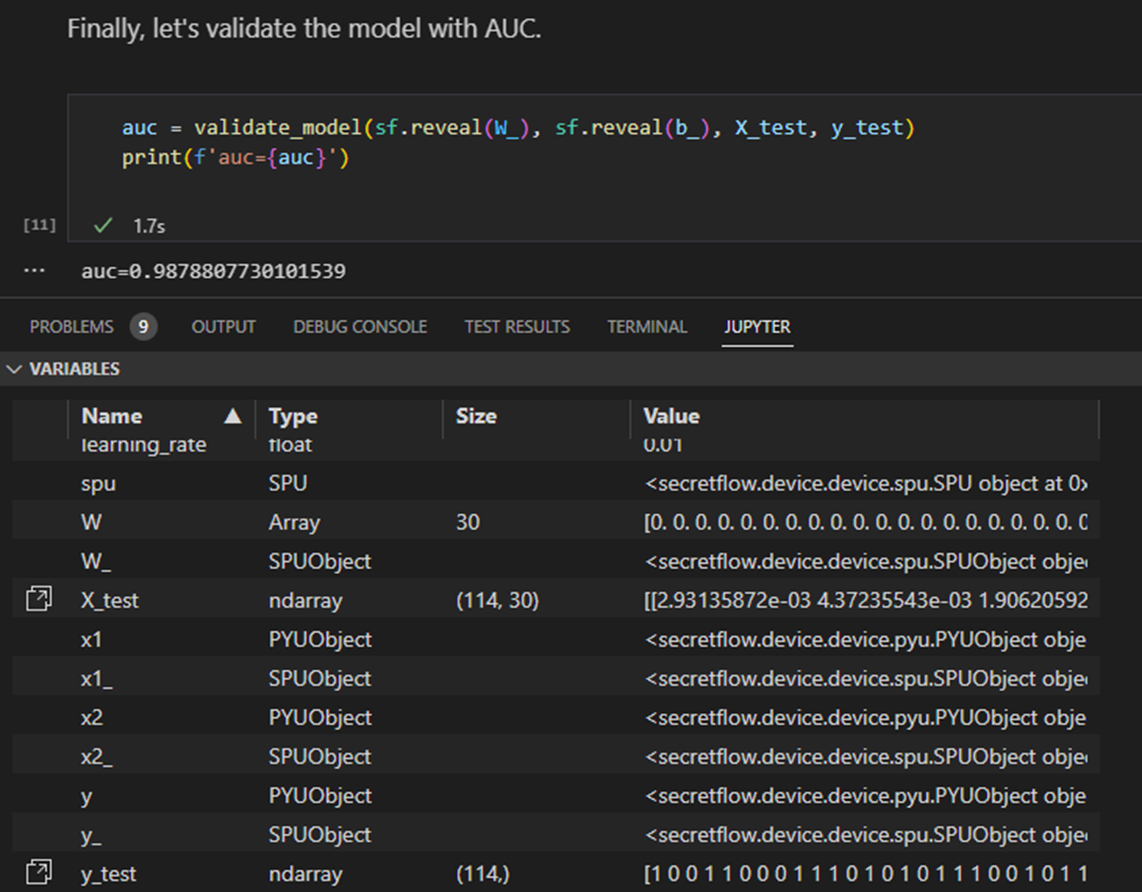Click the cell execution count [11]

pos(38,224)
